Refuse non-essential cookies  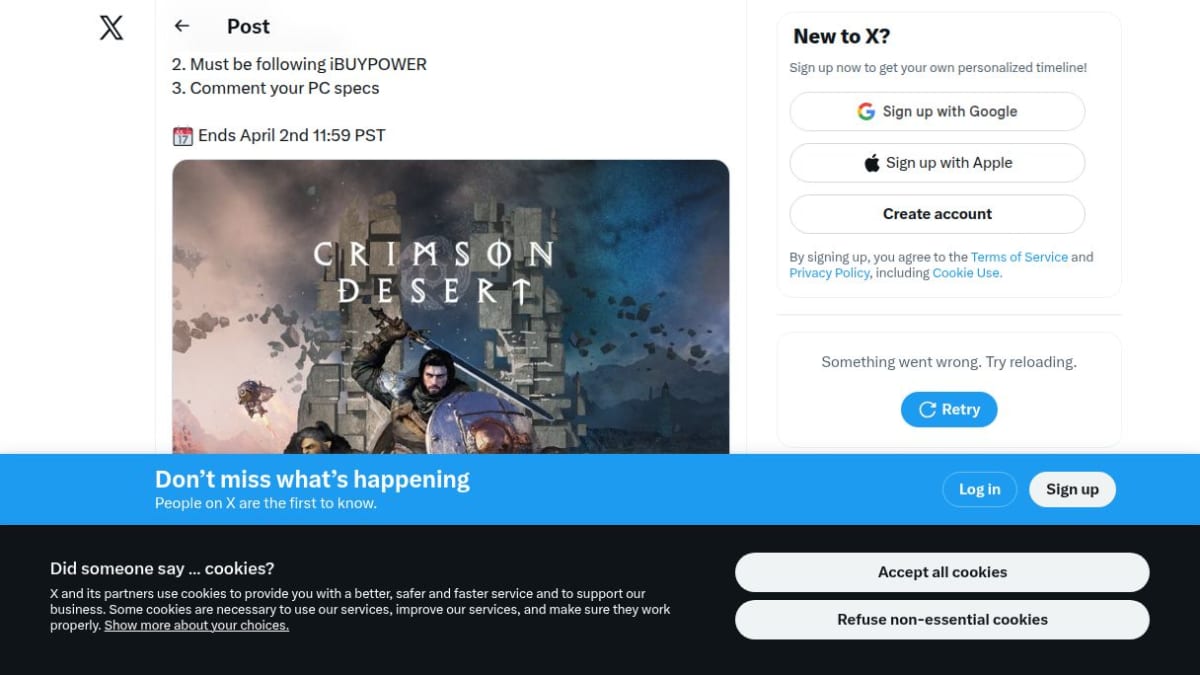click(x=942, y=619)
